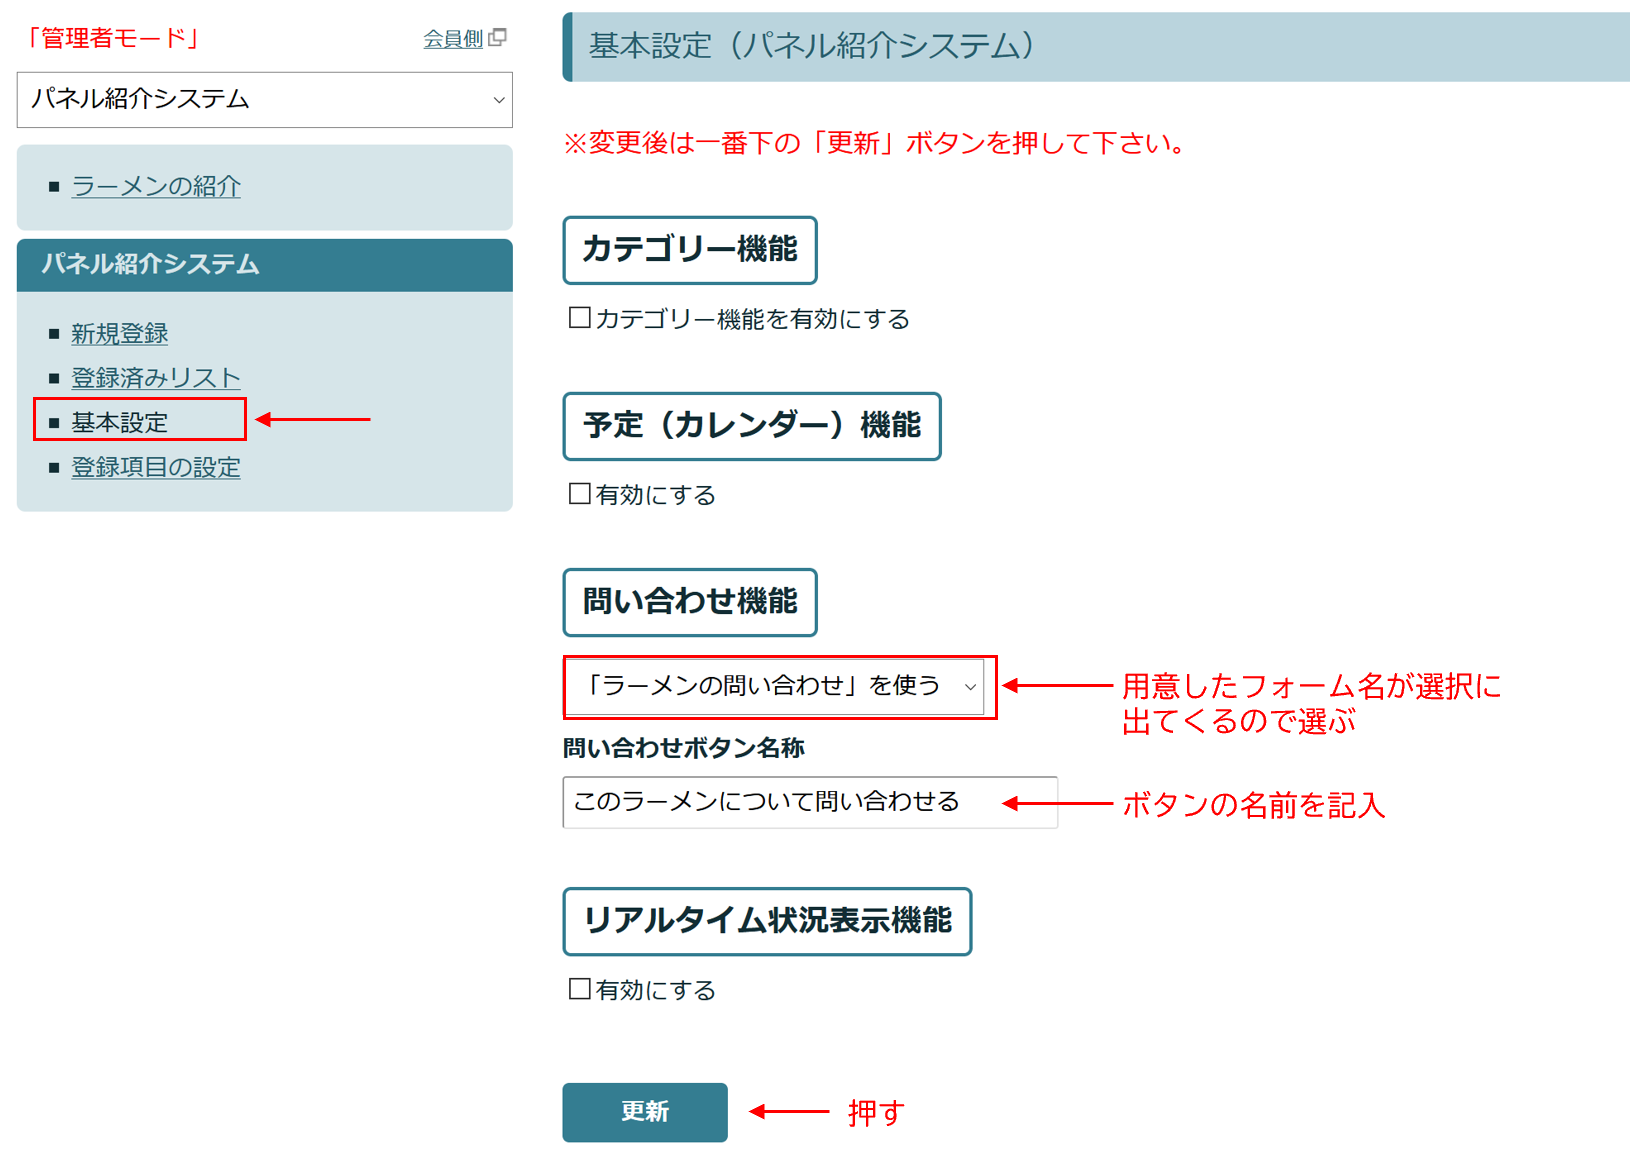Viewport: 1645px width, 1169px height.
Task: Go to 新規登録 in the sidebar menu
Action: coord(119,334)
